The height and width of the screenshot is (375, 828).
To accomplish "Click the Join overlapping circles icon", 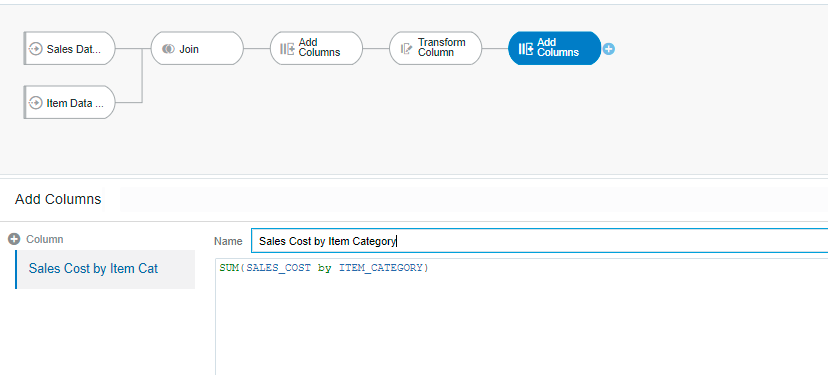I will [168, 49].
